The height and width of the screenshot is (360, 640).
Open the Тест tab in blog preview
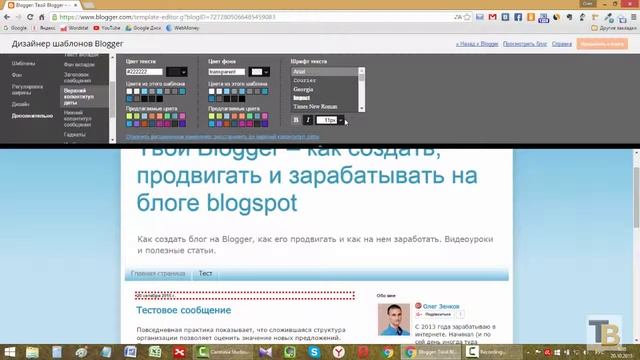[205, 273]
